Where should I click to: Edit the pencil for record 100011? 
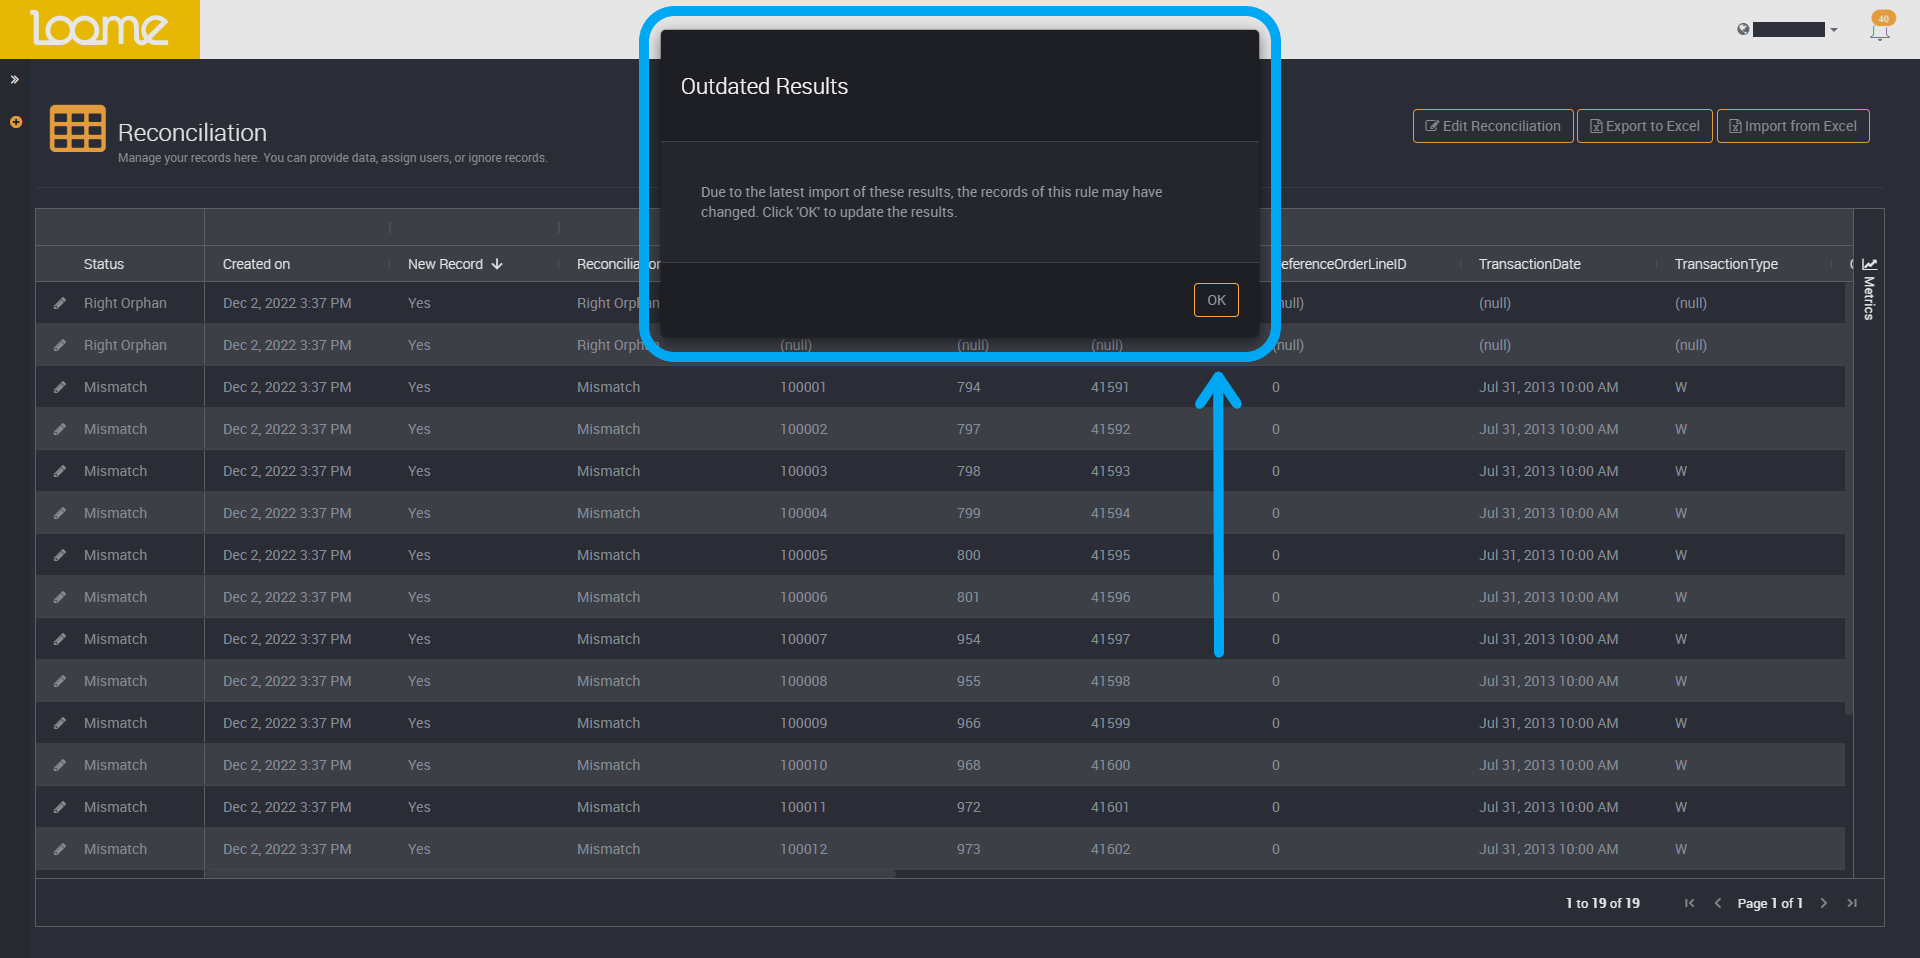click(60, 807)
